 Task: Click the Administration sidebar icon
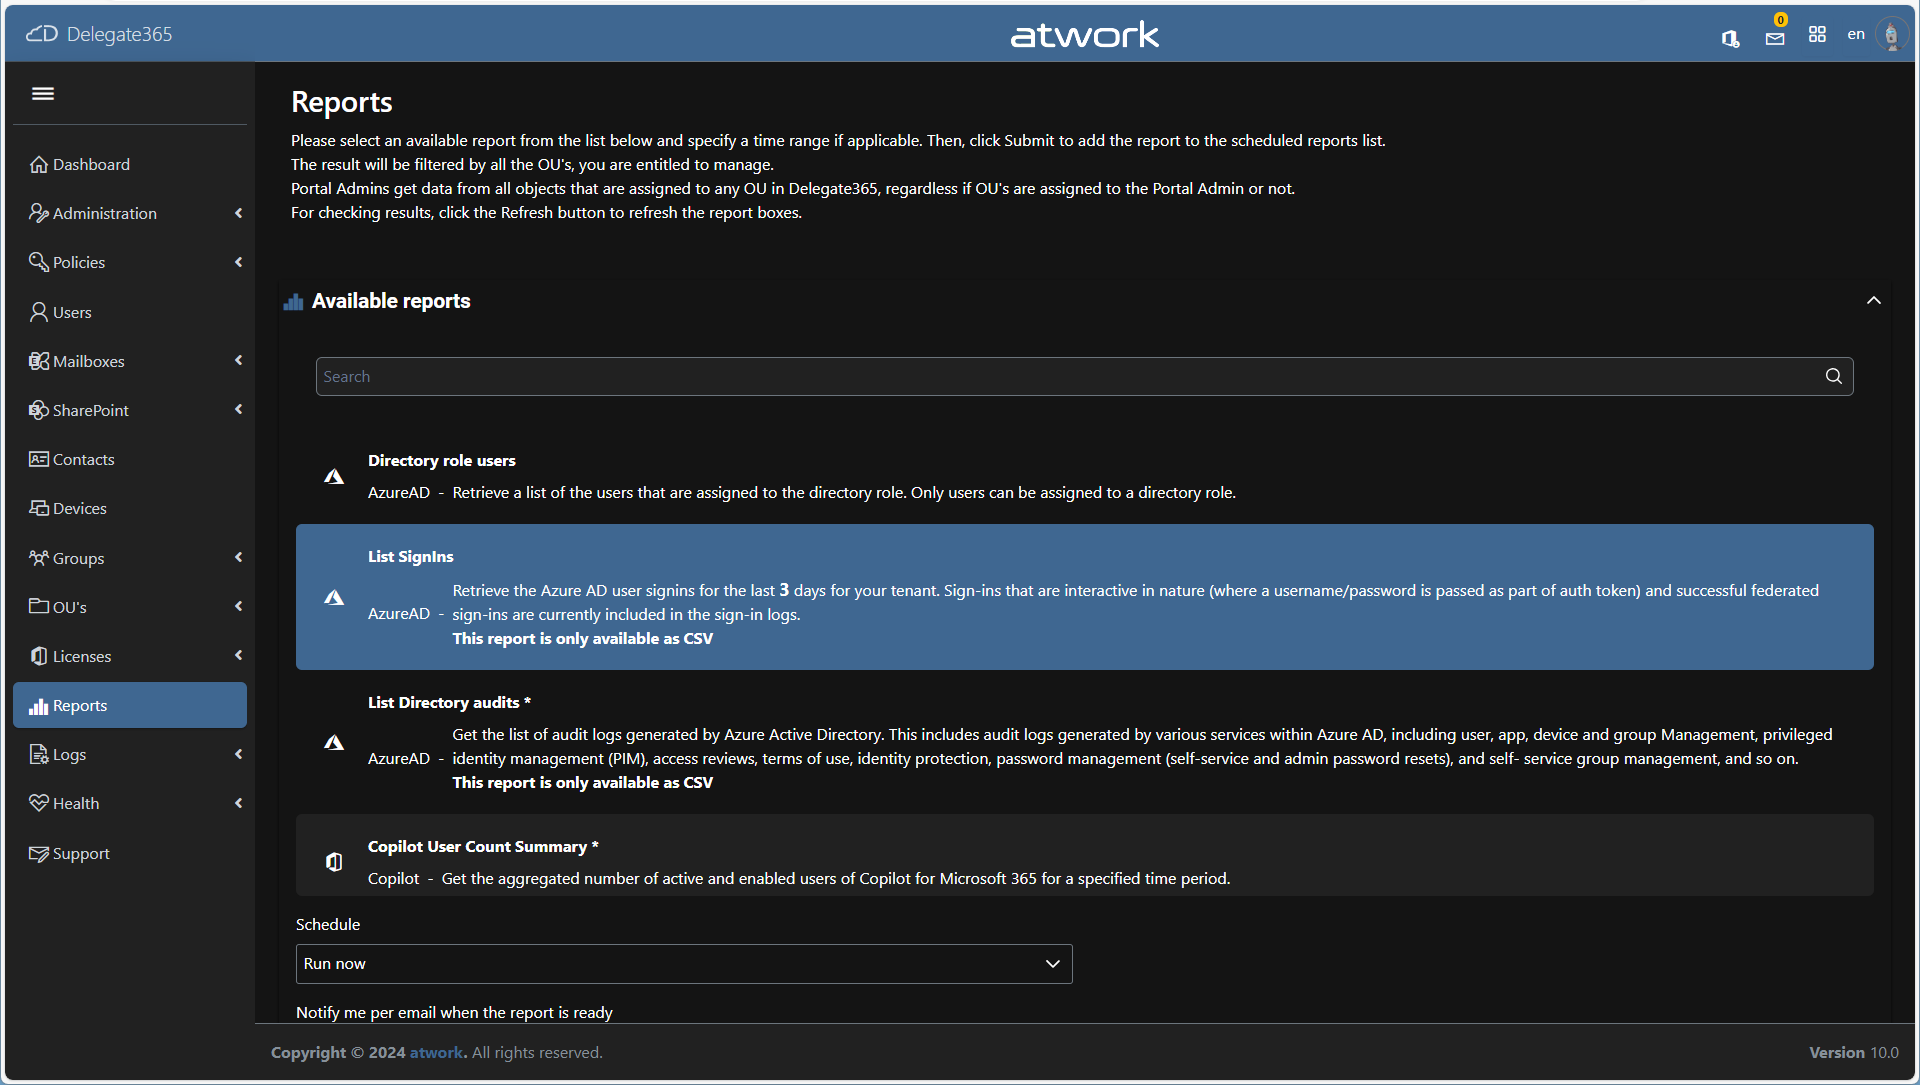point(39,213)
